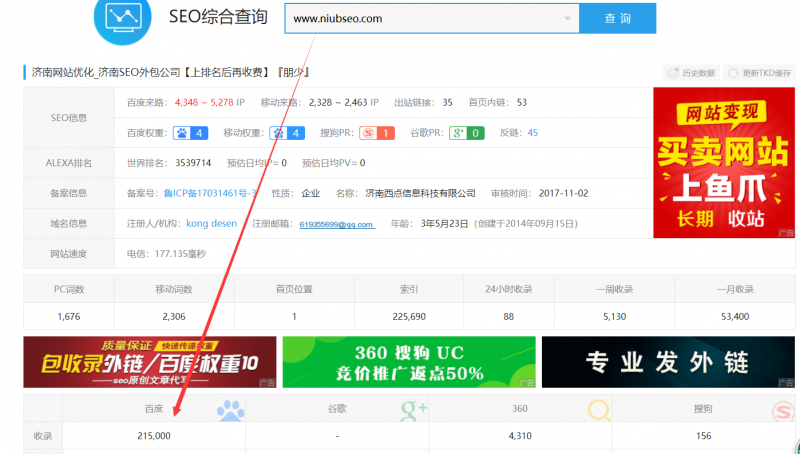Open the 买卖网站 上鱼爪 red ad banner
This screenshot has width=800, height=454.
tap(724, 163)
